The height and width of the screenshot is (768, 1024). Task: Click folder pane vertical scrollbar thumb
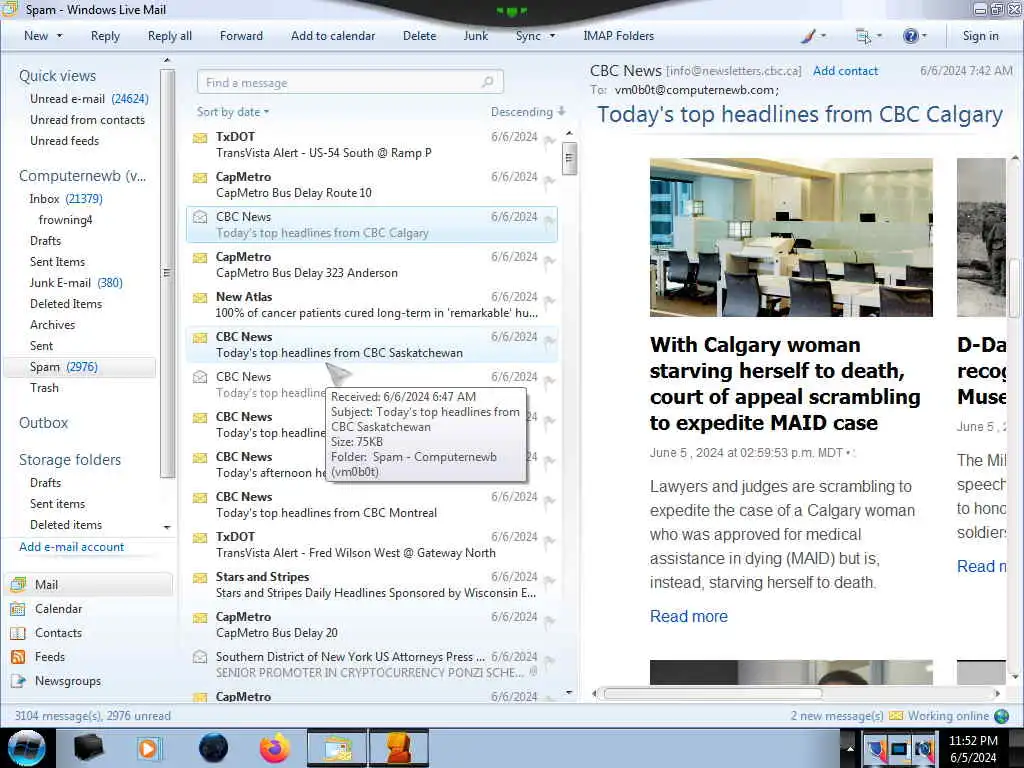tap(167, 272)
